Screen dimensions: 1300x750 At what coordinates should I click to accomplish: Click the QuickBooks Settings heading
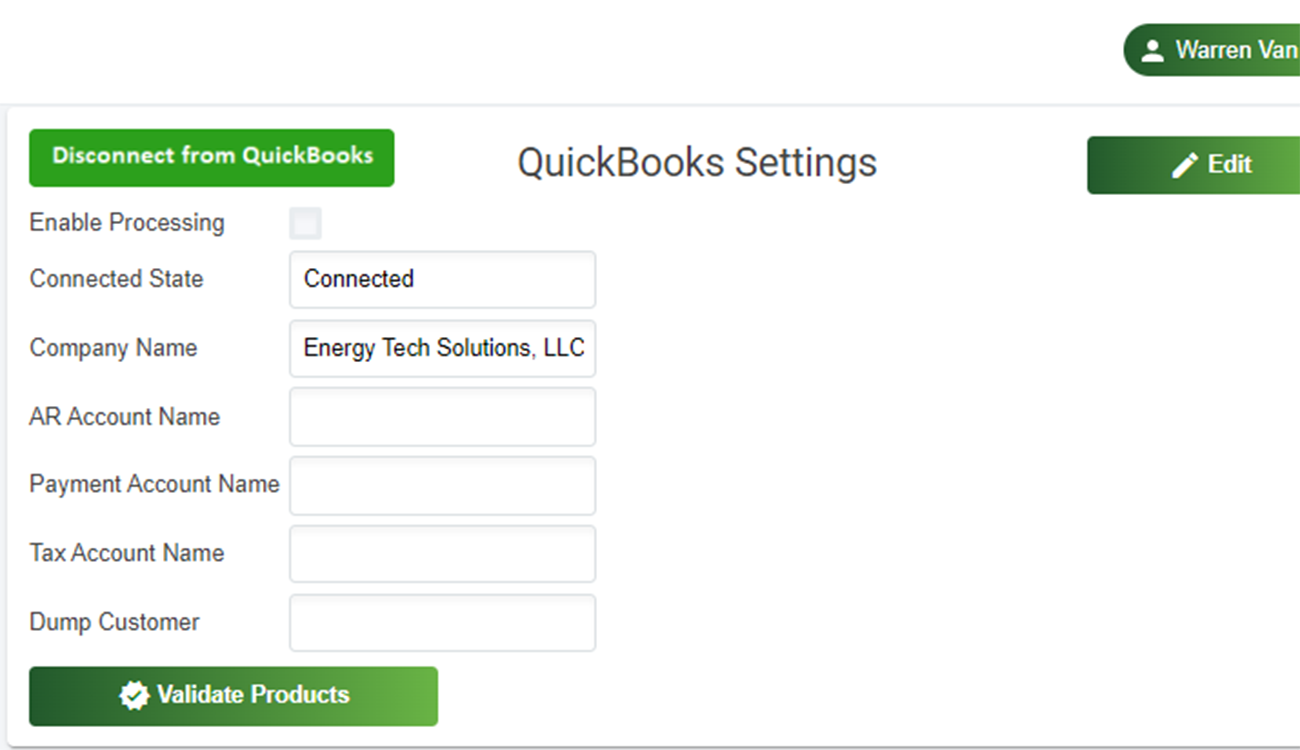(x=697, y=162)
